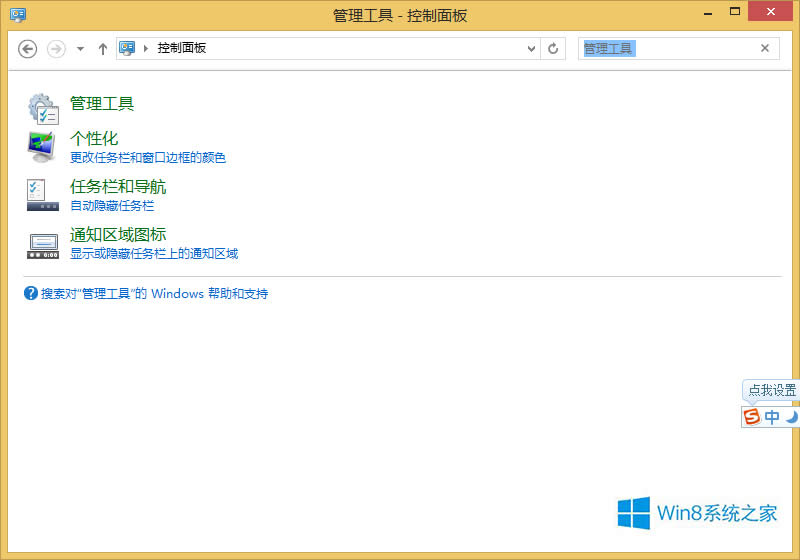Screen dimensions: 800x560
Task: Open the 管理工具 icon
Action: click(x=42, y=107)
